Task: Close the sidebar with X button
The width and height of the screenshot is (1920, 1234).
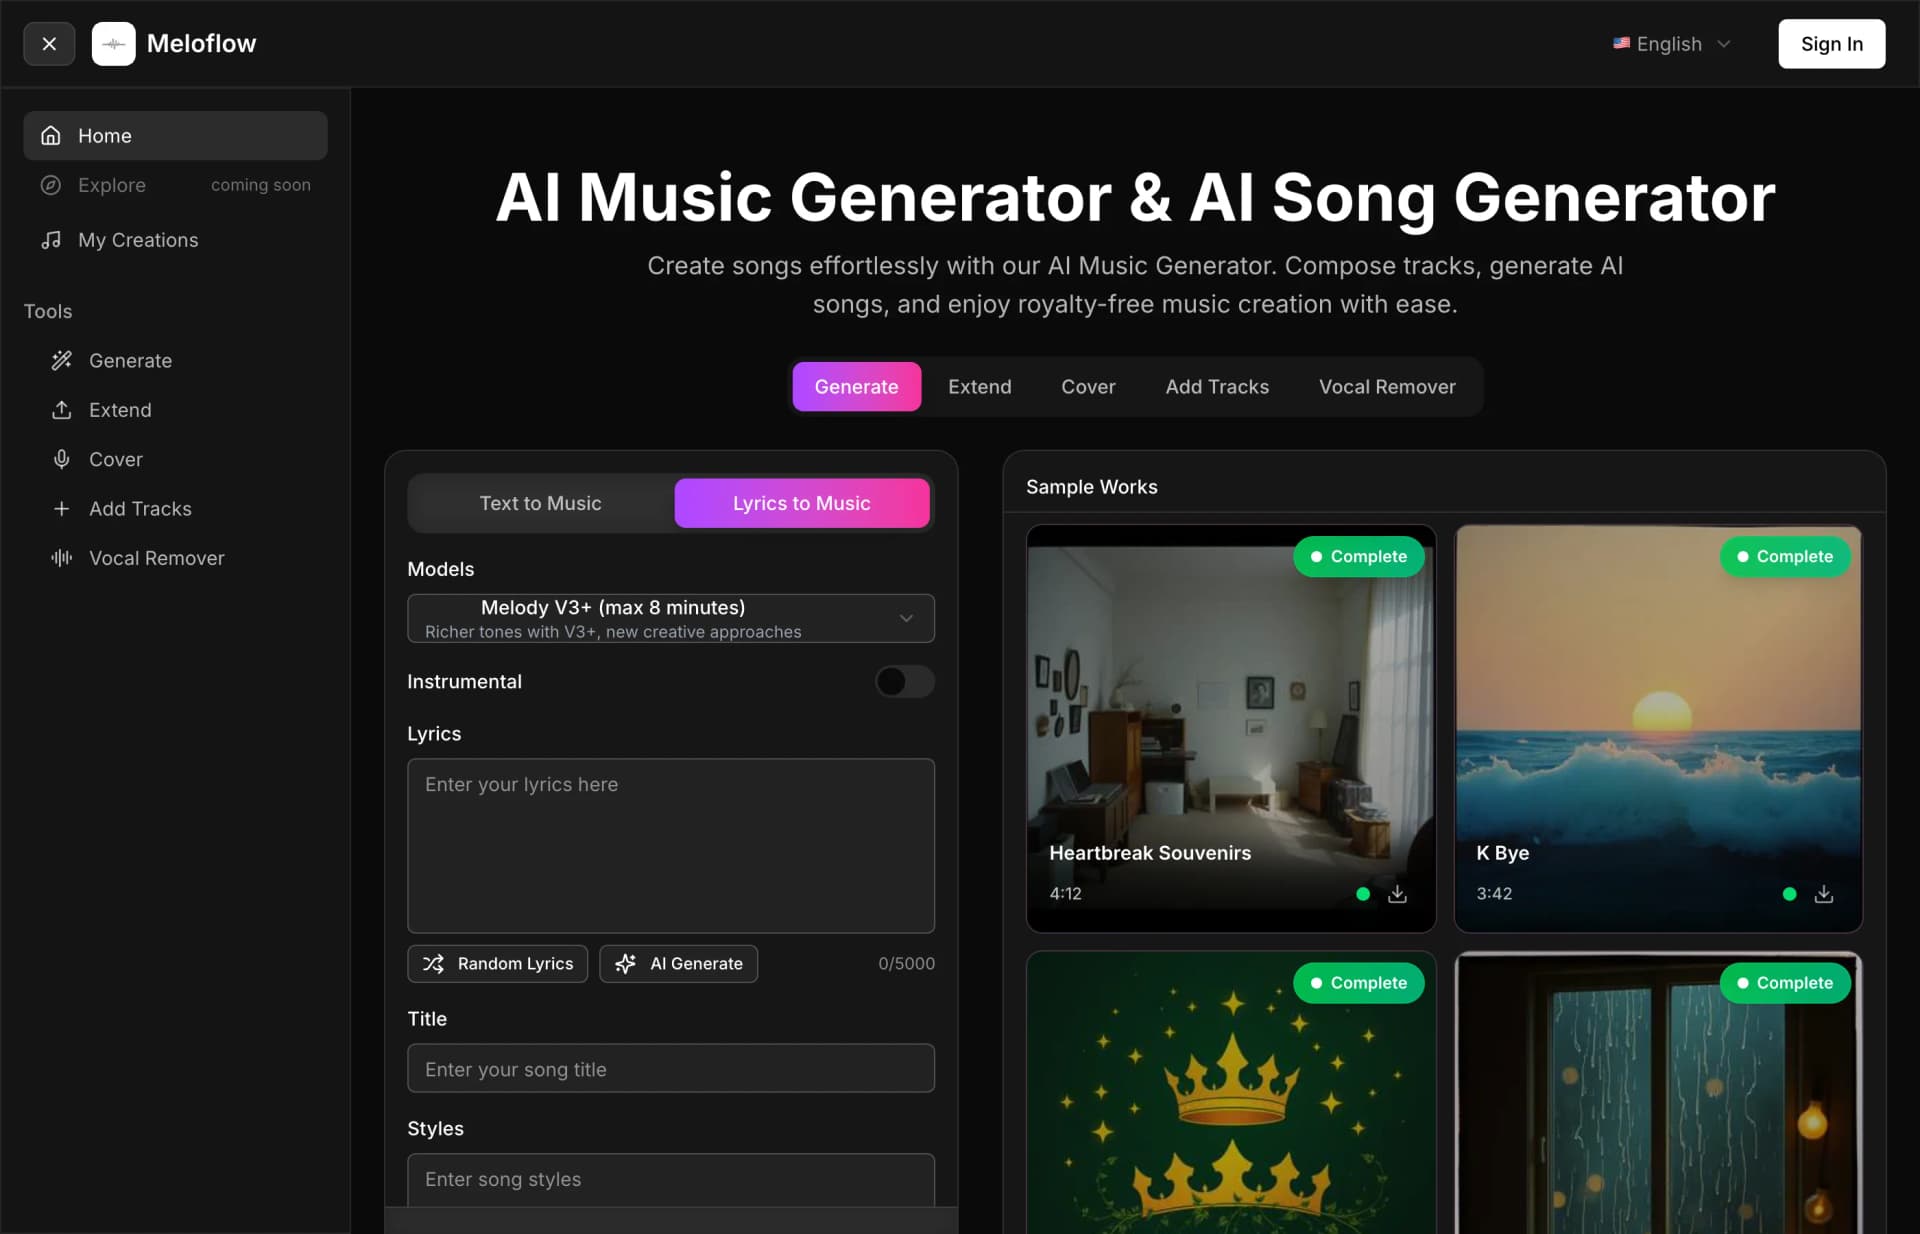Action: tap(49, 44)
